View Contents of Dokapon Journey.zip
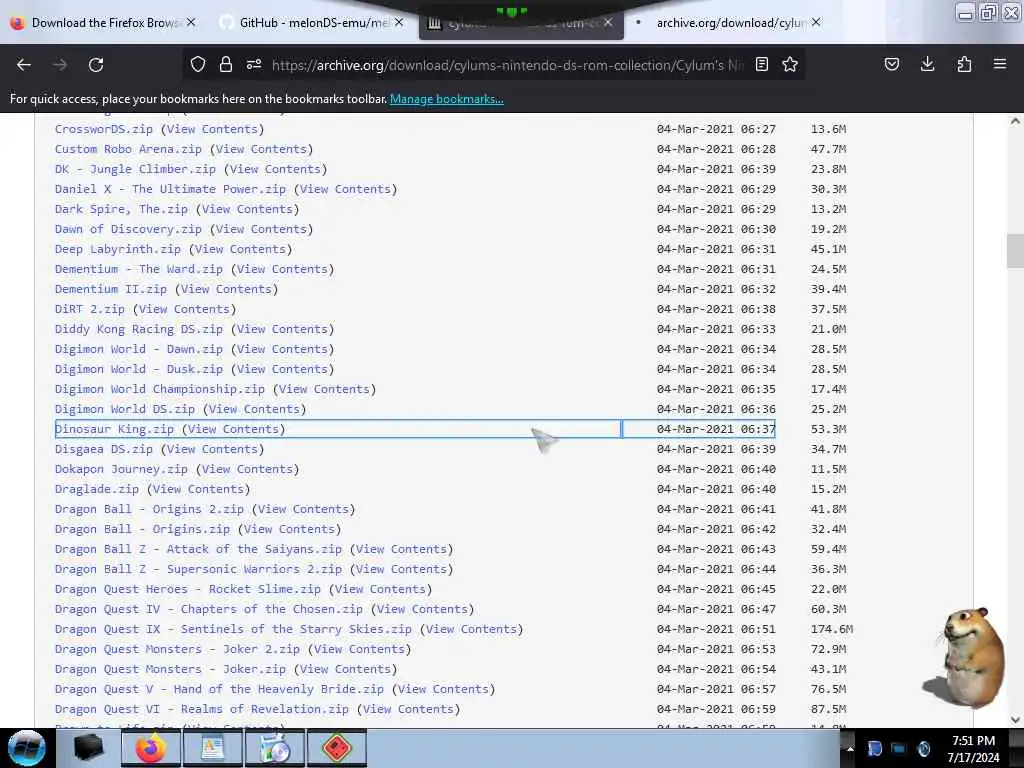 pyautogui.click(x=248, y=469)
